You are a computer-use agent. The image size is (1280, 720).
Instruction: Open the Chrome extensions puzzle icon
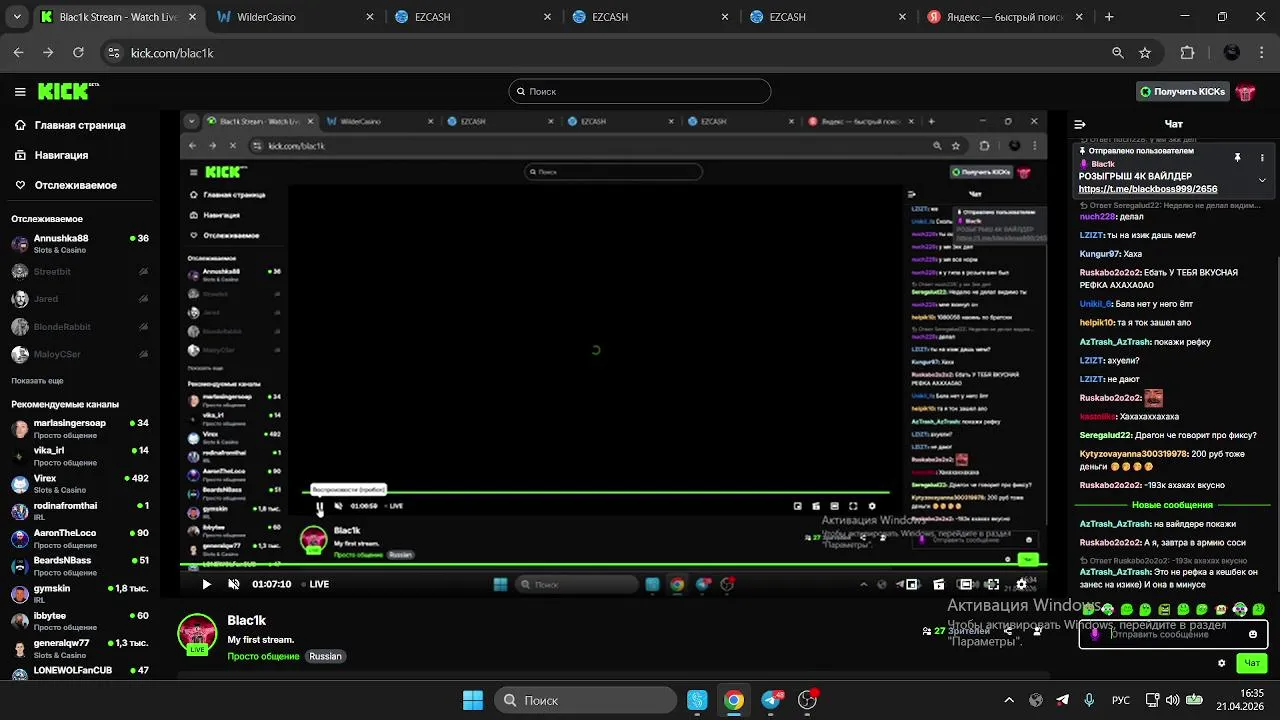(1188, 53)
